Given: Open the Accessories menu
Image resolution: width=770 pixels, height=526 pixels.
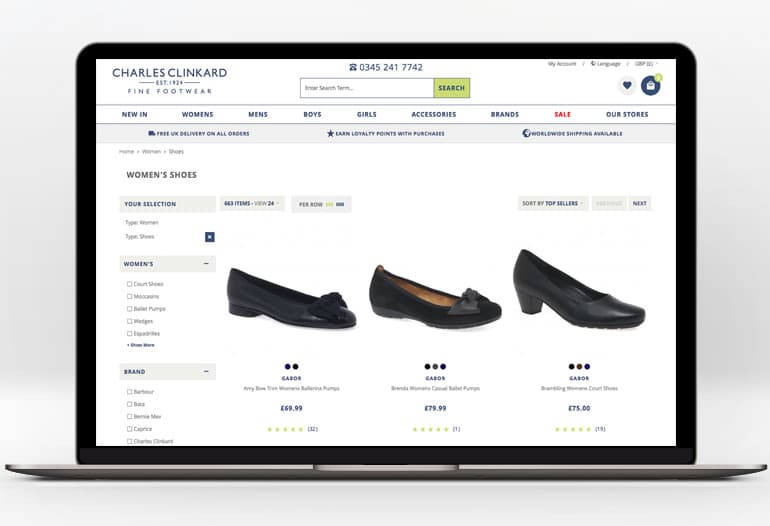Looking at the screenshot, I should coord(434,114).
